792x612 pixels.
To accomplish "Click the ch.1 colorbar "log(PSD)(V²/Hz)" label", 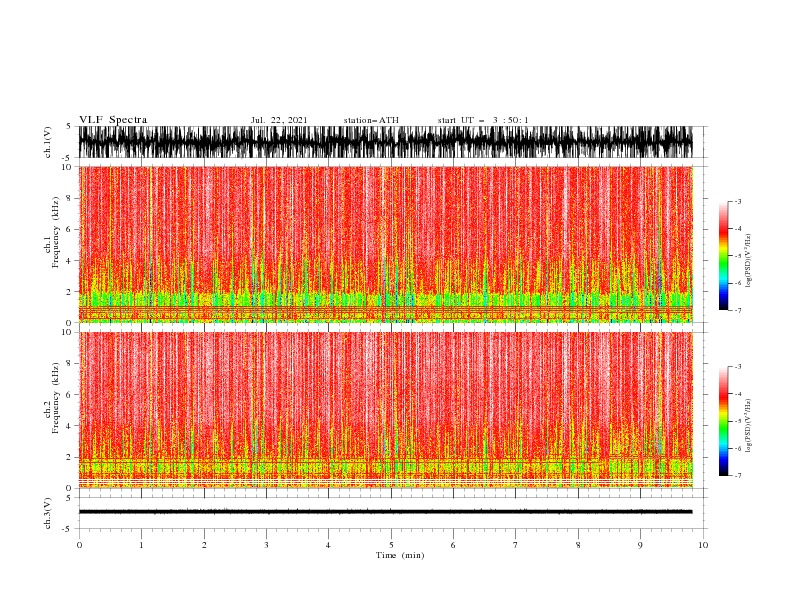I will click(748, 261).
